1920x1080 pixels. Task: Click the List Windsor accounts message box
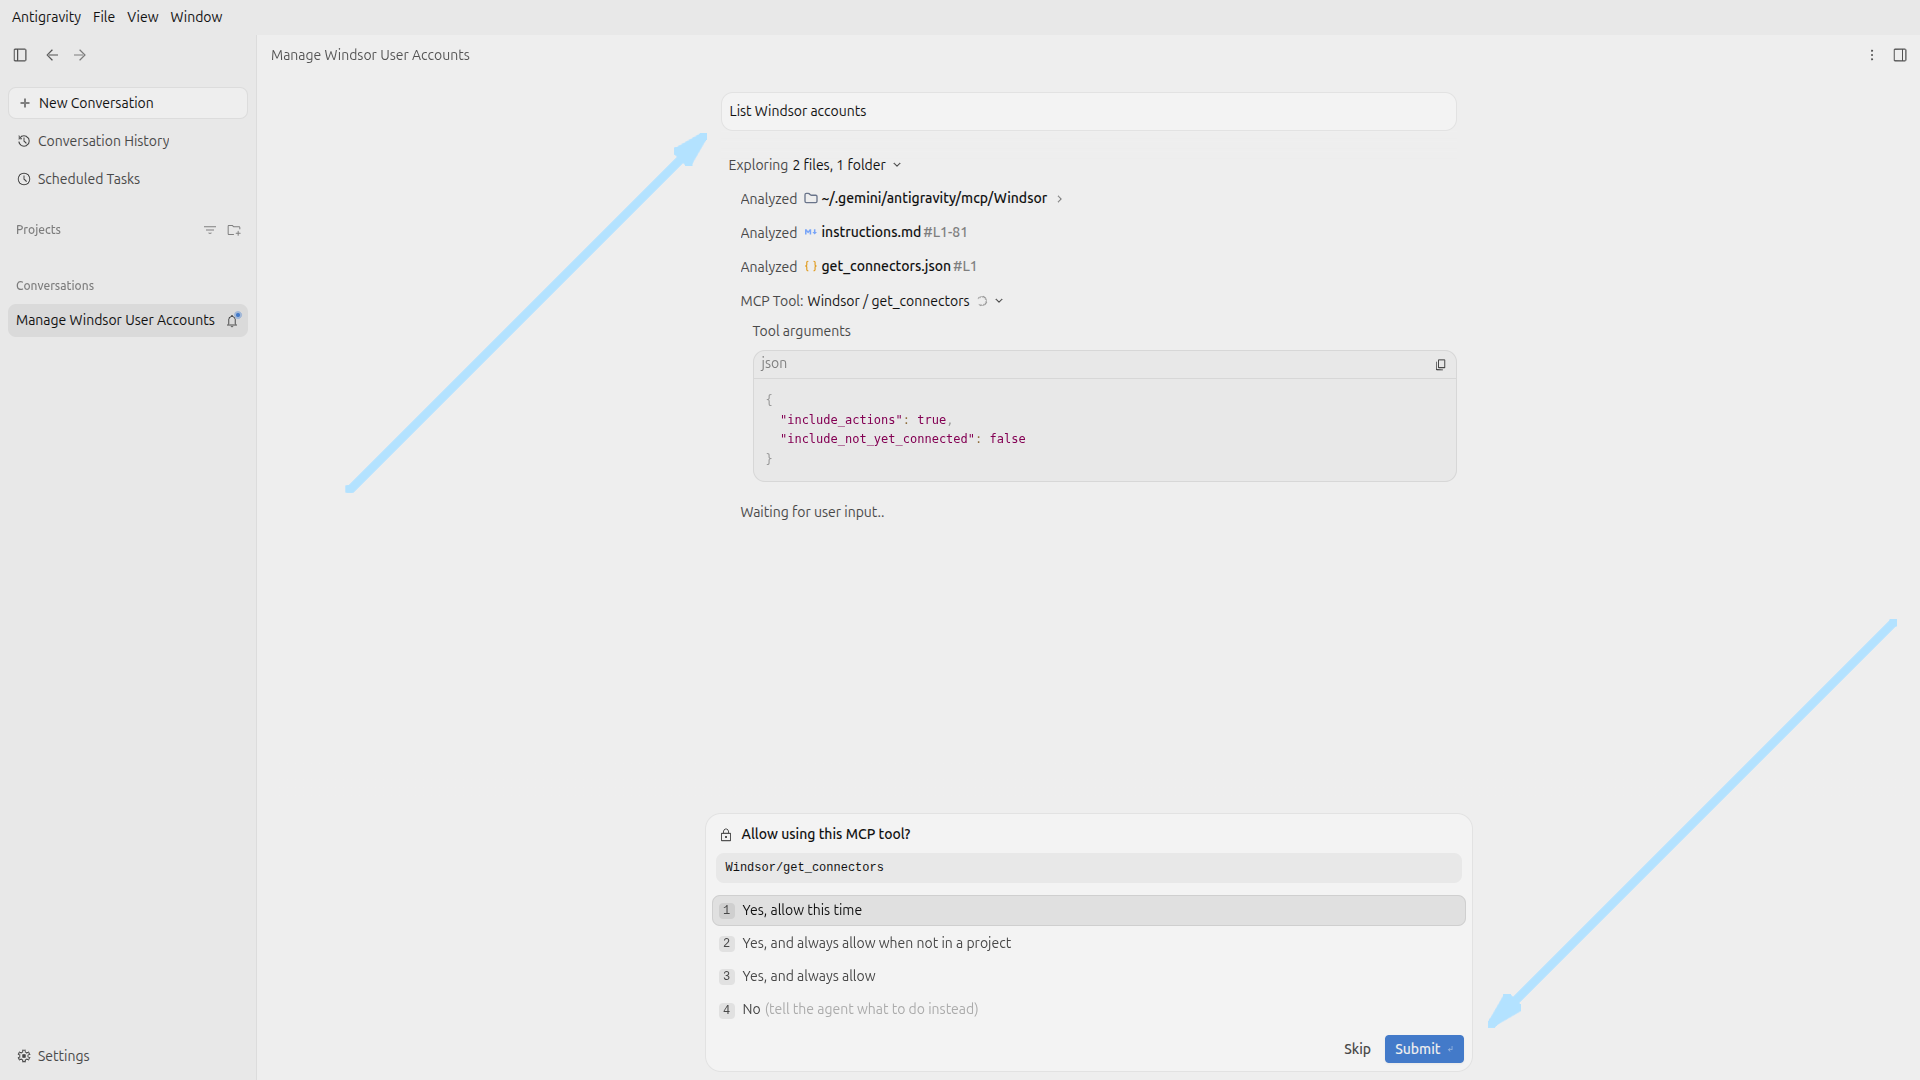pos(1088,111)
